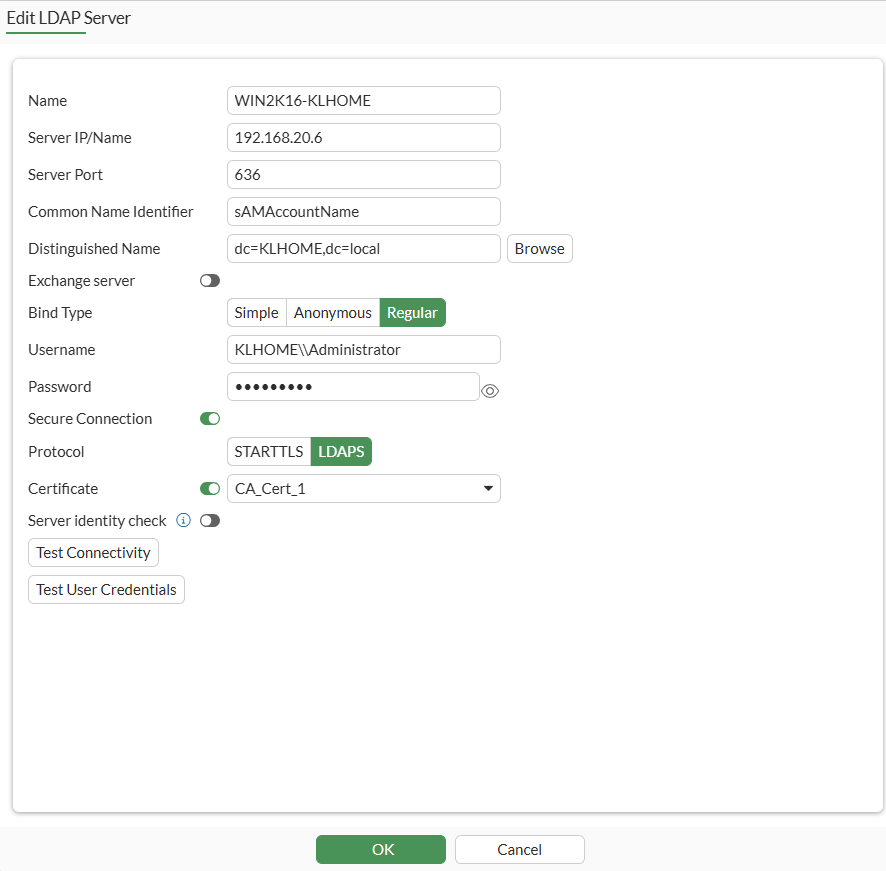Reveal the hidden password with the eye icon
Image resolution: width=886 pixels, height=871 pixels.
point(489,390)
